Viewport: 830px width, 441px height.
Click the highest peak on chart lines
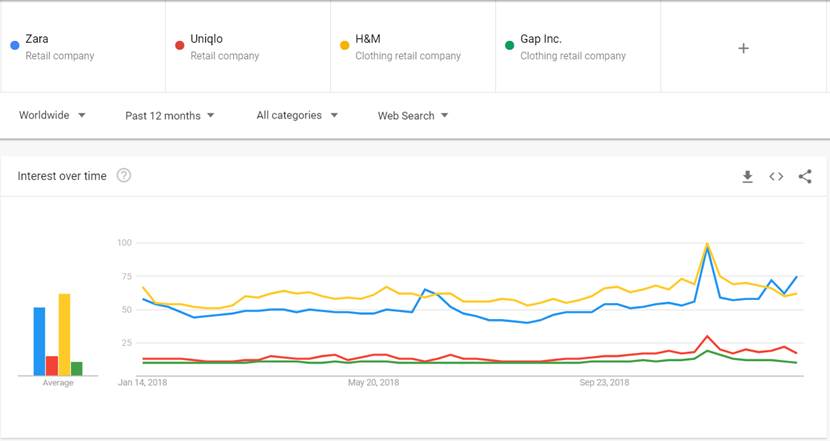pos(708,244)
